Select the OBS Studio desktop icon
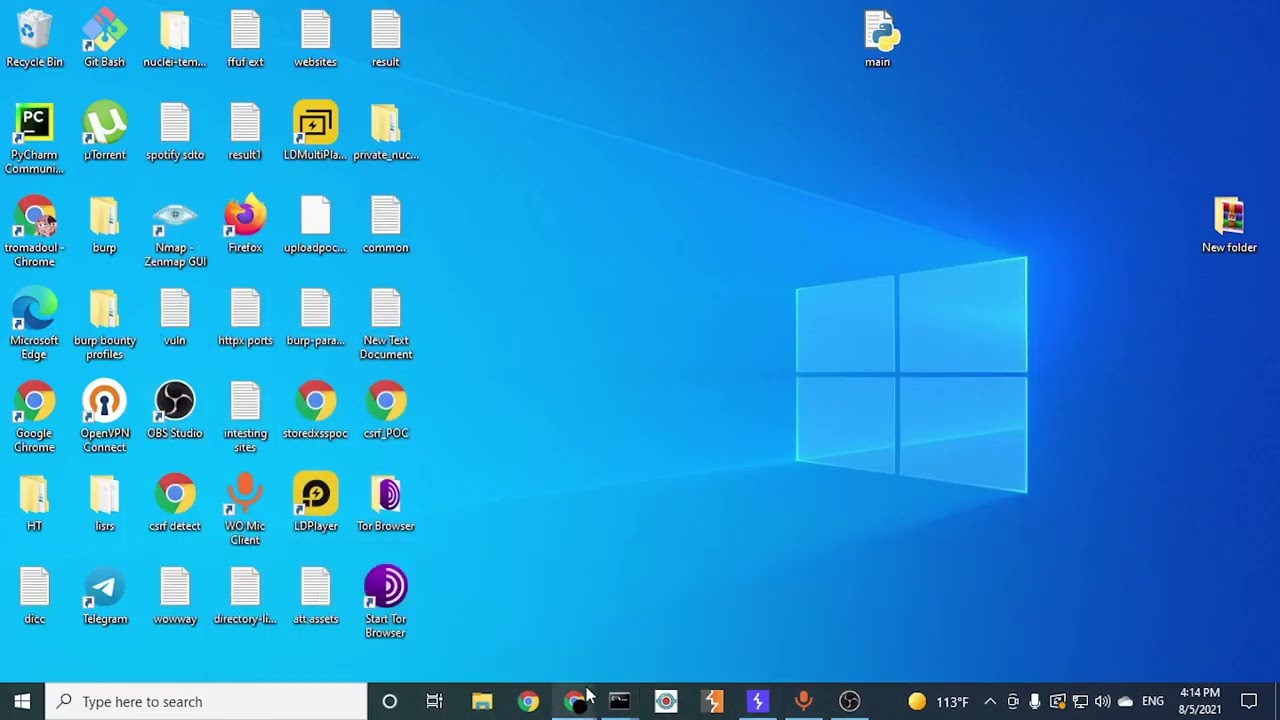The height and width of the screenshot is (720, 1280). 175,411
